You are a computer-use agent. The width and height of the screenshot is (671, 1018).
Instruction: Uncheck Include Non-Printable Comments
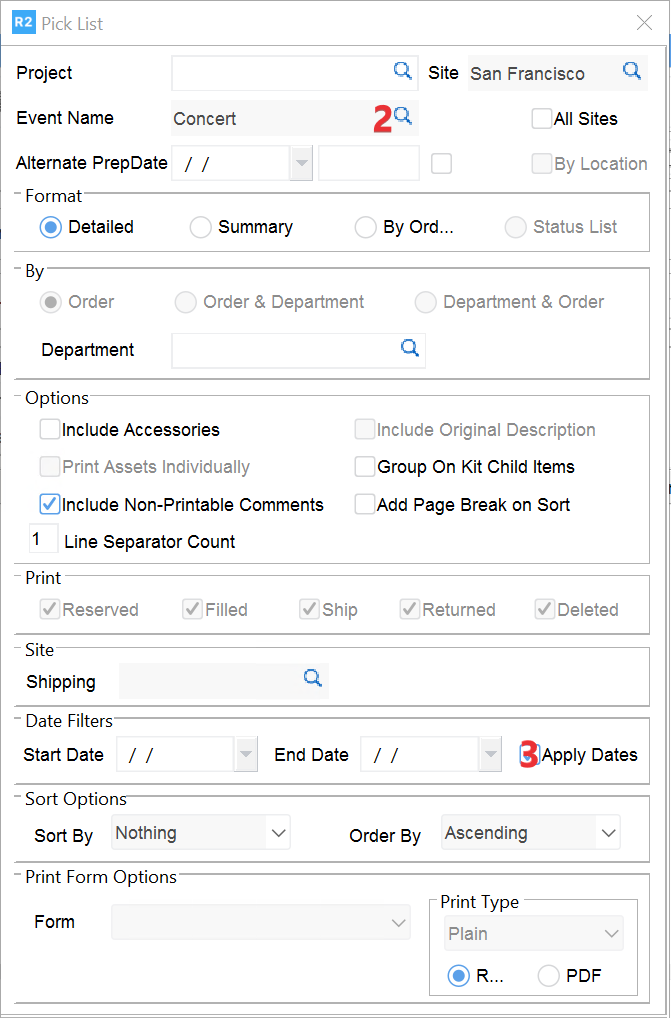[50, 504]
